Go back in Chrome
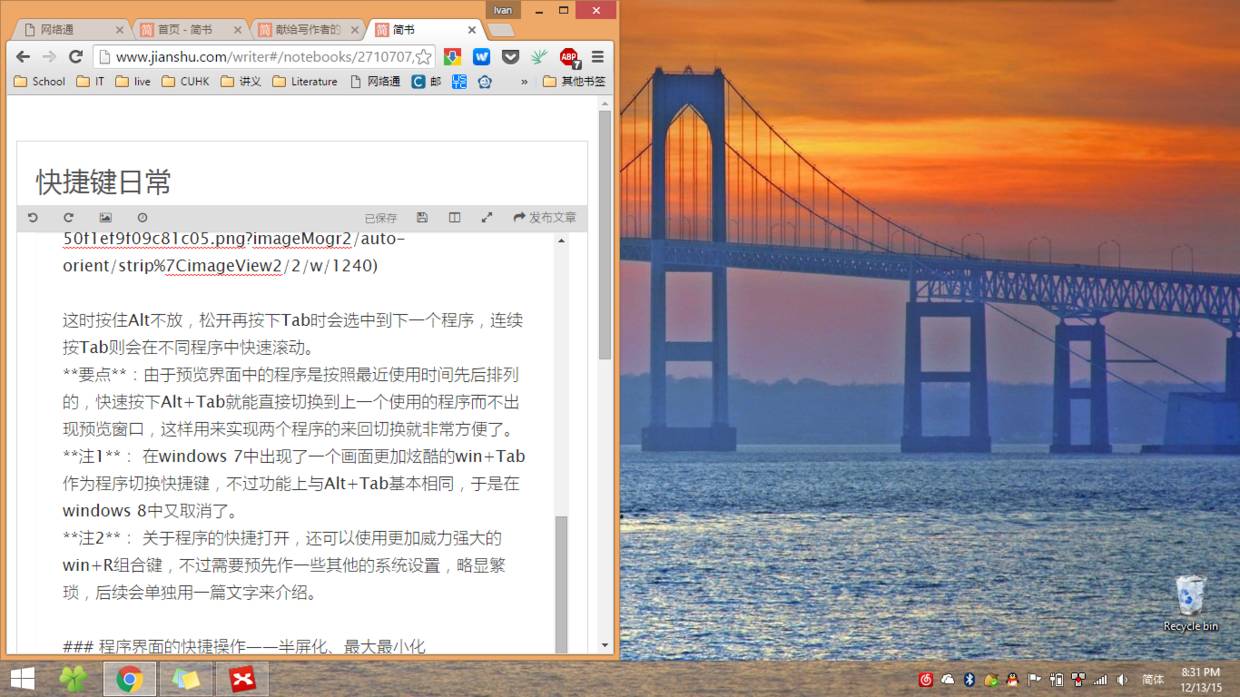This screenshot has height=697, width=1240. pyautogui.click(x=23, y=57)
